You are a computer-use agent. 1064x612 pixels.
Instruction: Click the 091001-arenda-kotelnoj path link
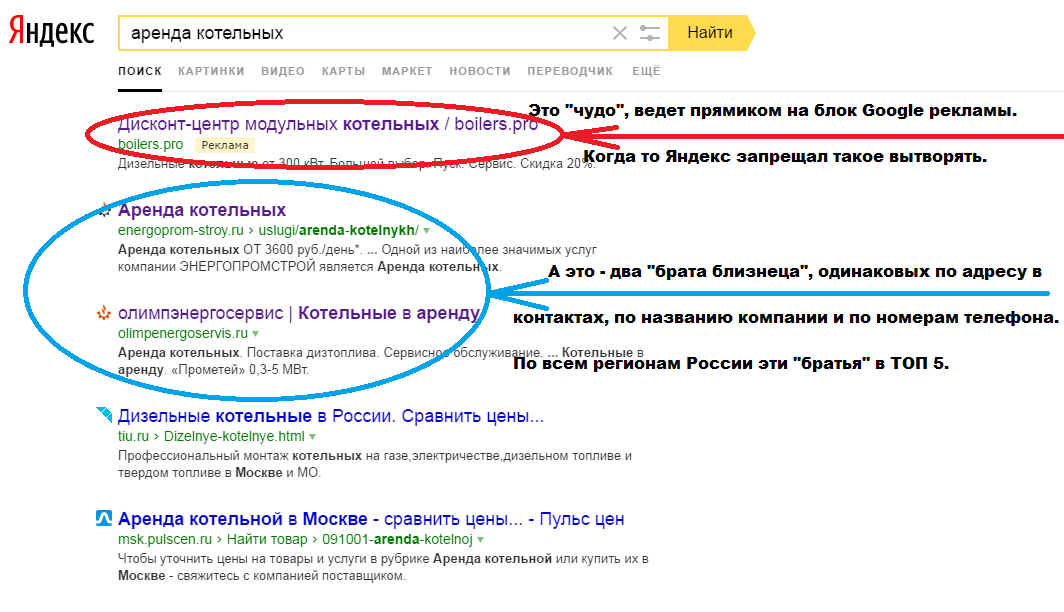[398, 539]
